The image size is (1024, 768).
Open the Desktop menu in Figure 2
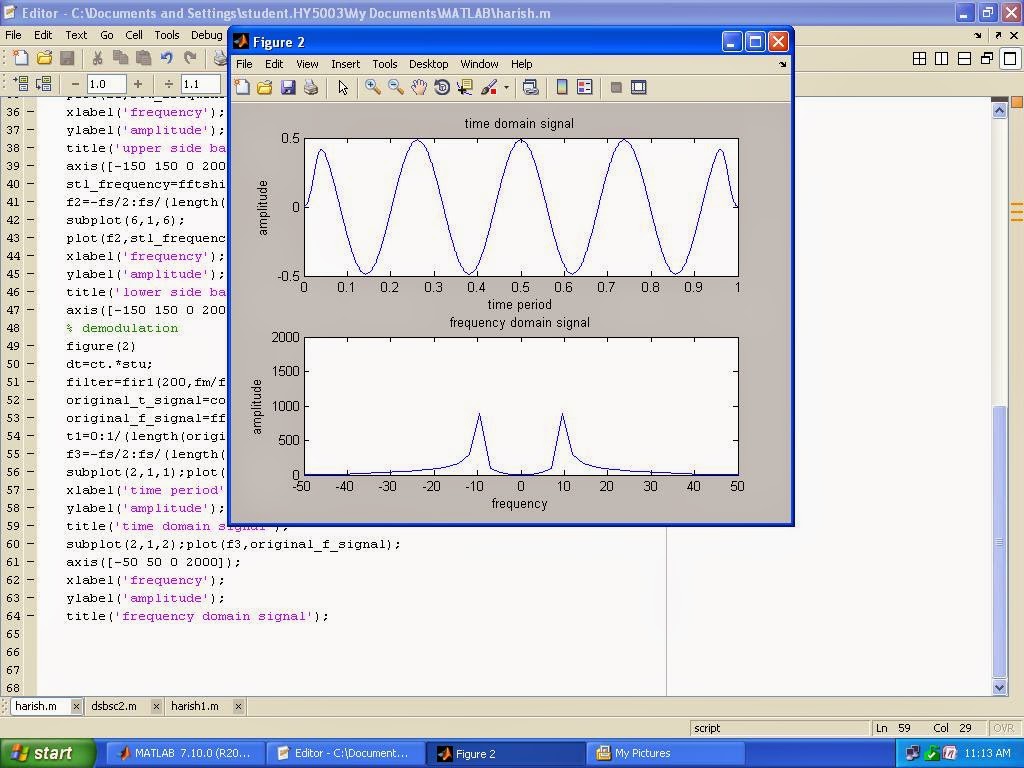428,63
